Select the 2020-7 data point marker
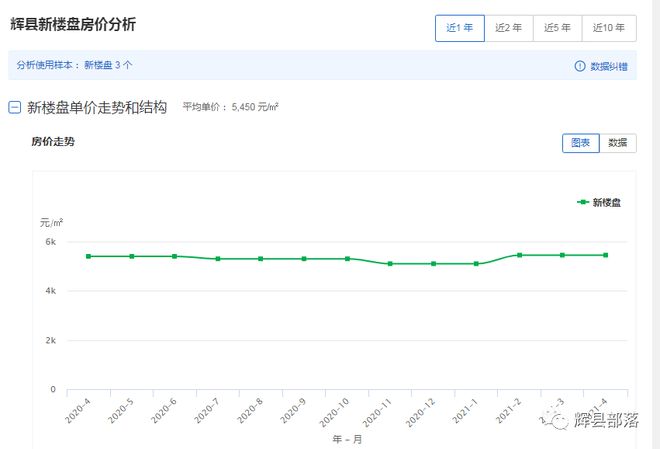 click(217, 259)
